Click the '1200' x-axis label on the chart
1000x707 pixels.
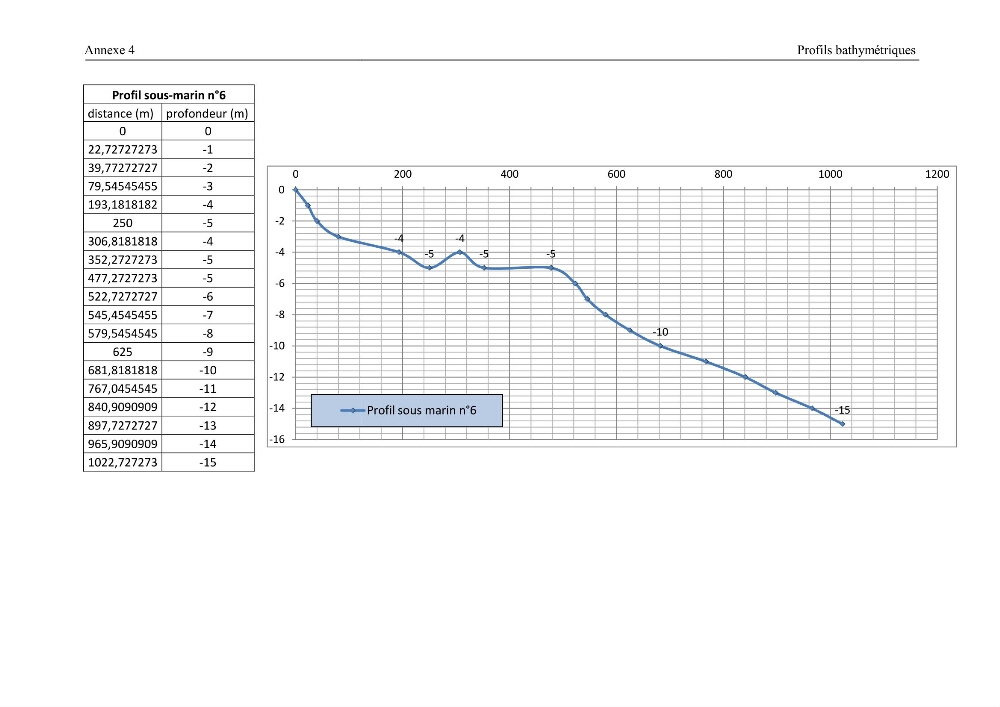(937, 174)
